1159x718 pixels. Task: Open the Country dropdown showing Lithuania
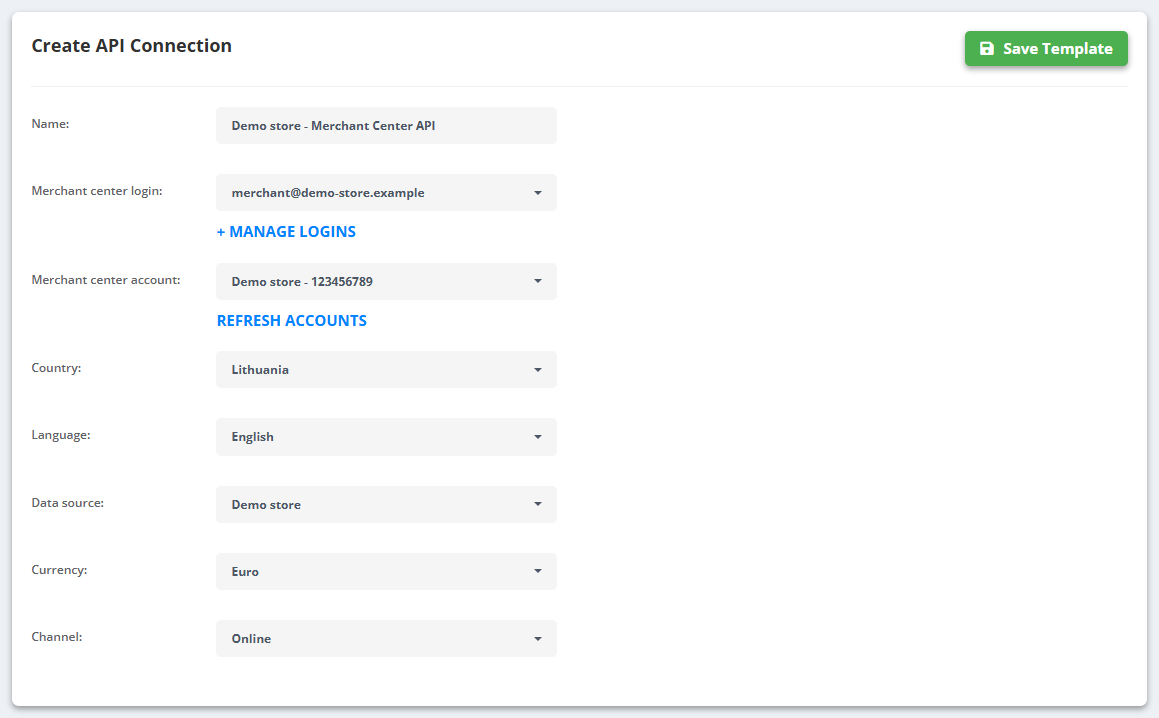386,369
